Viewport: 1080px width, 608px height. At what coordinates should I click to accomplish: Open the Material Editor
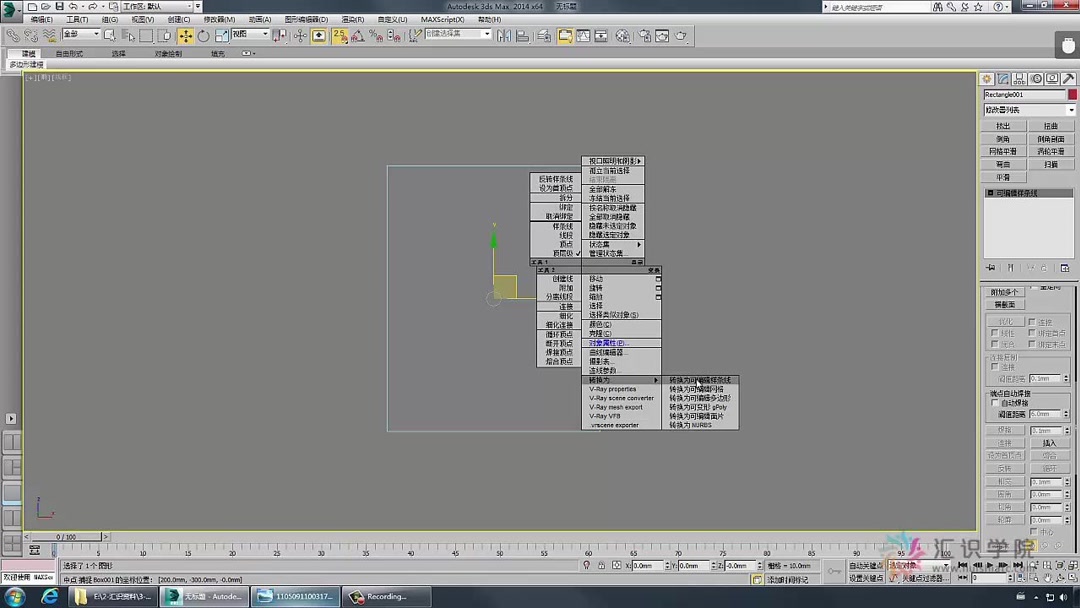(x=621, y=35)
